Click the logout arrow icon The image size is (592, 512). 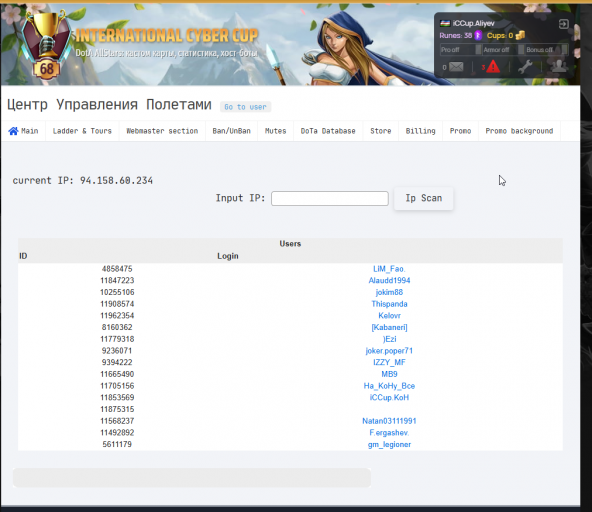click(563, 24)
